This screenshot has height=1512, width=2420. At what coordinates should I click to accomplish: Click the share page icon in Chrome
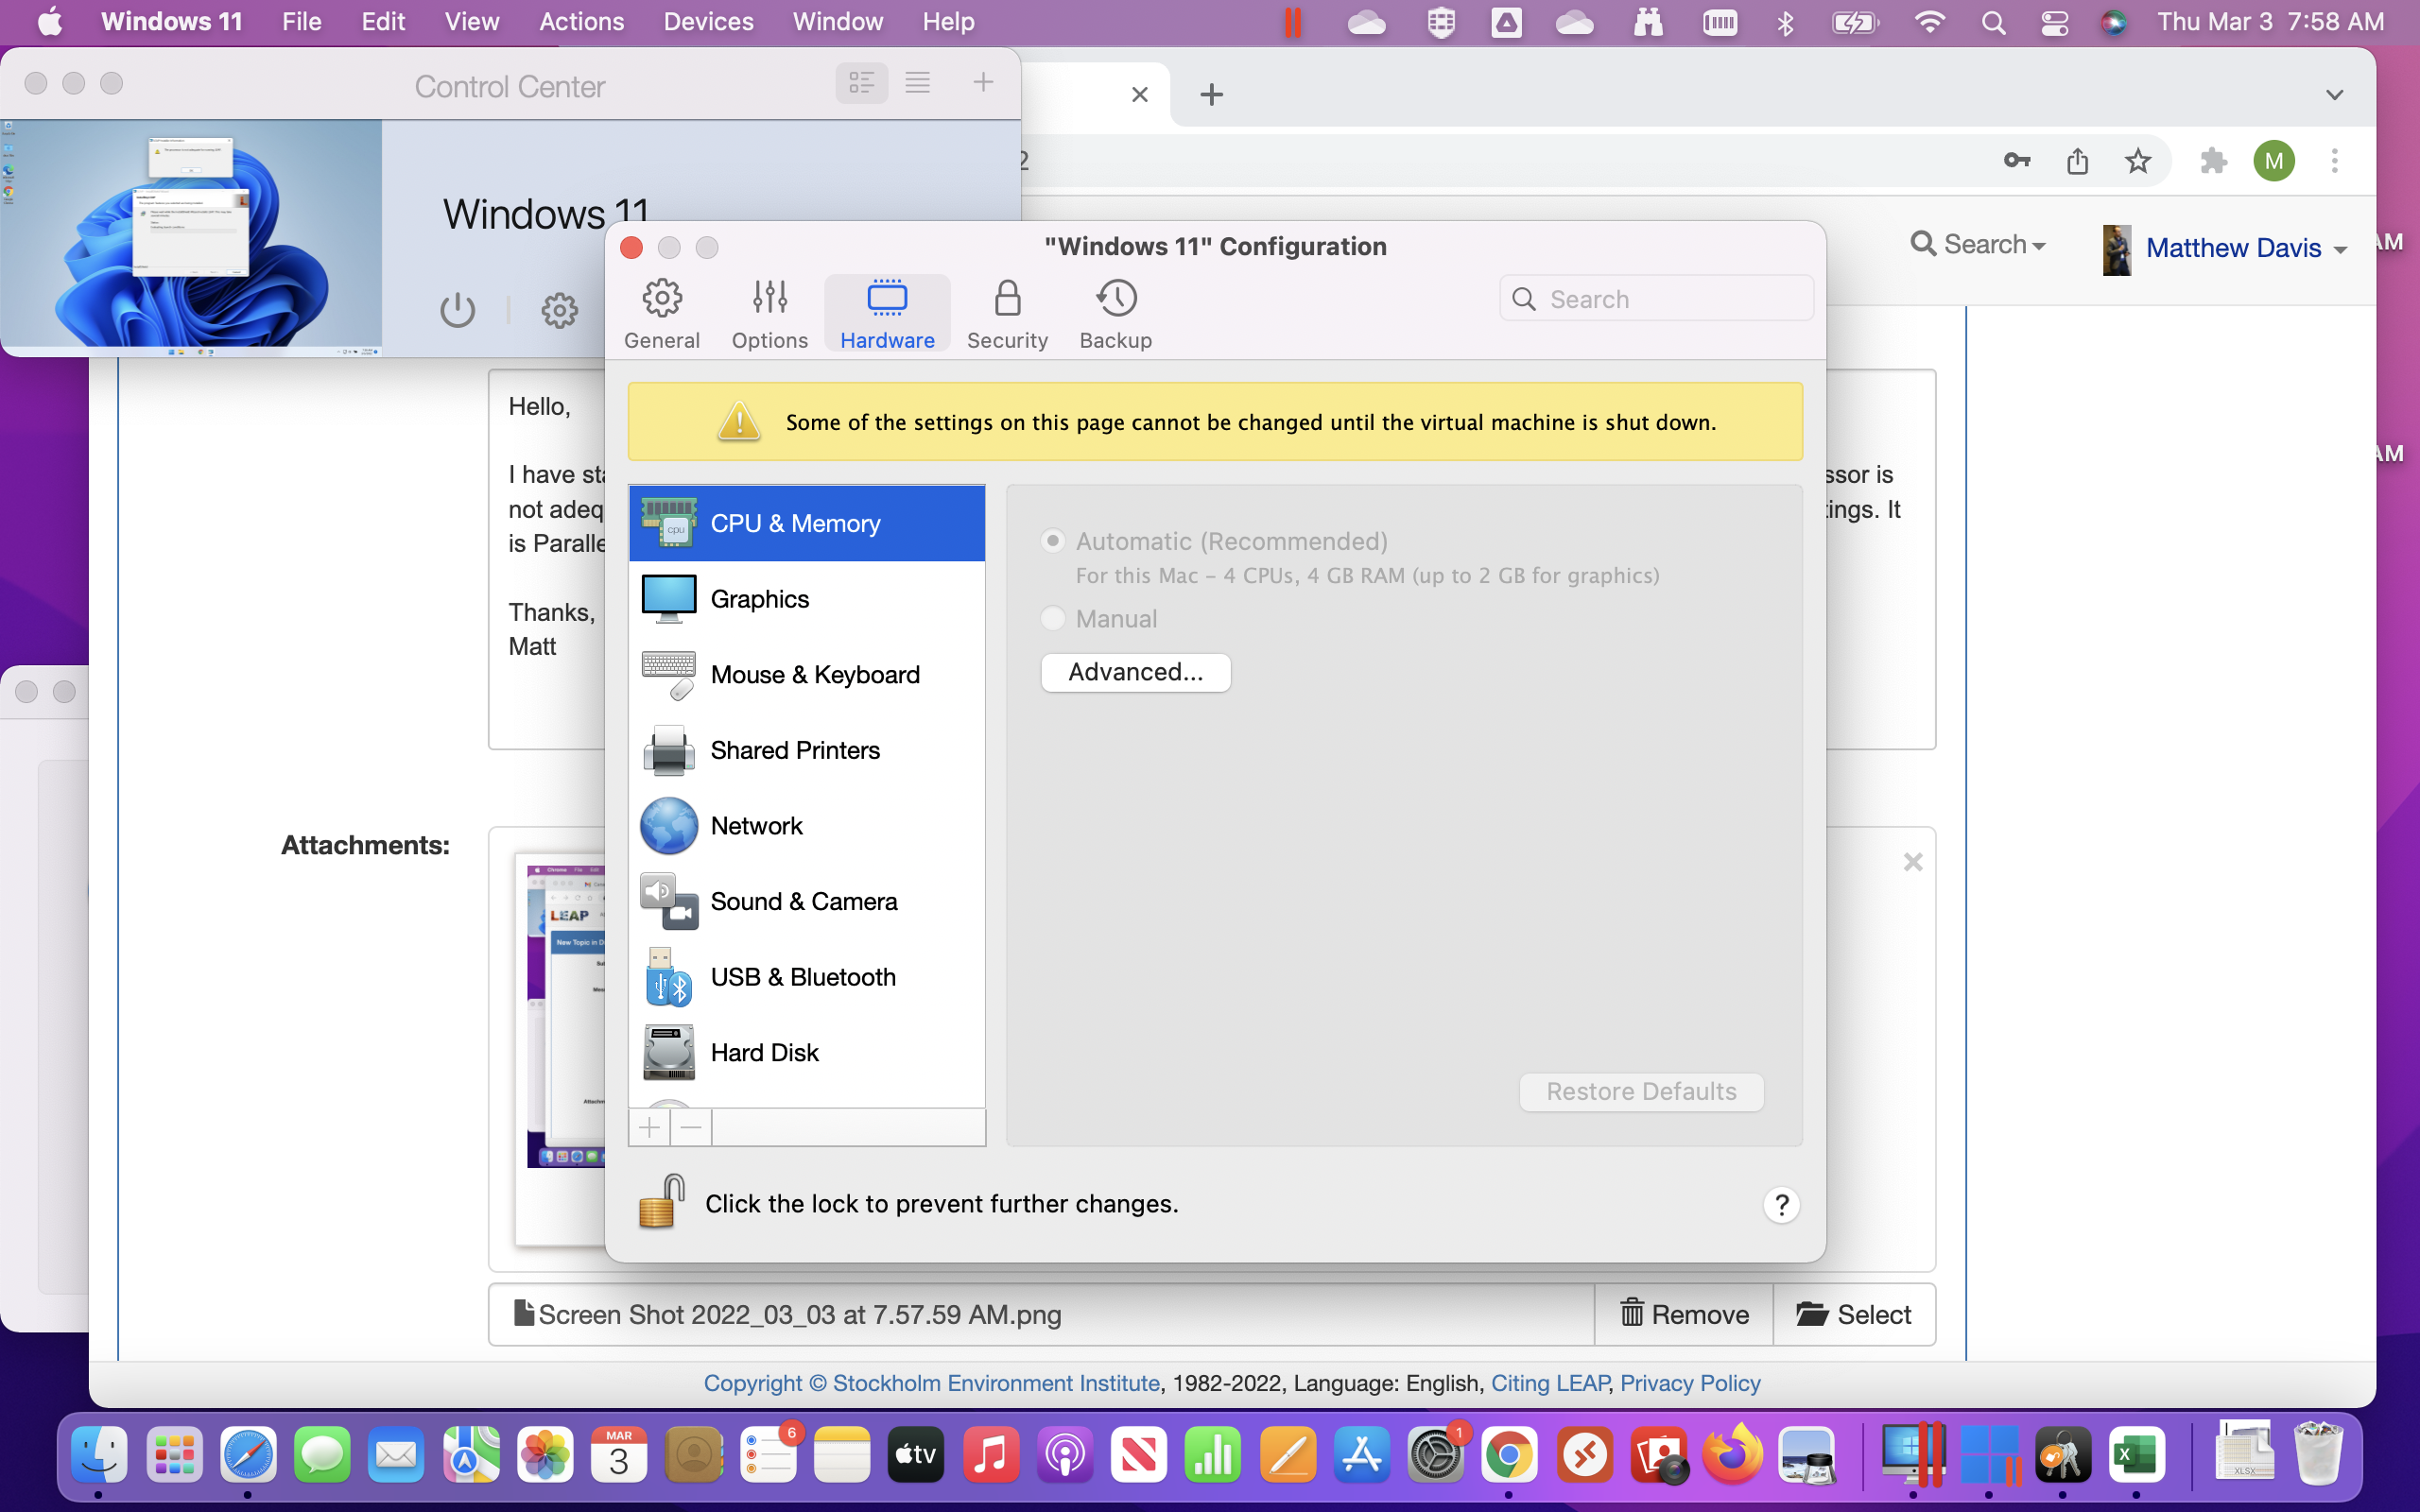(2077, 161)
